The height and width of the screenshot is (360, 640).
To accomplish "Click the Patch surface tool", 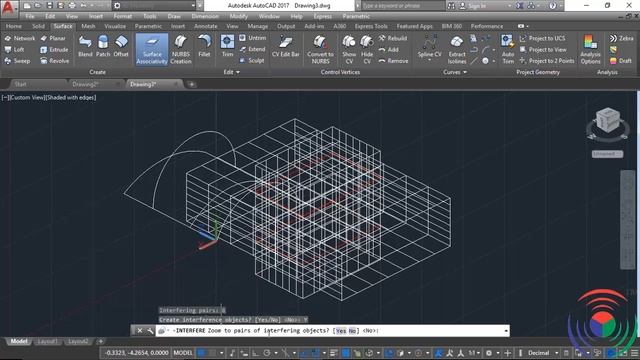I will pyautogui.click(x=103, y=46).
